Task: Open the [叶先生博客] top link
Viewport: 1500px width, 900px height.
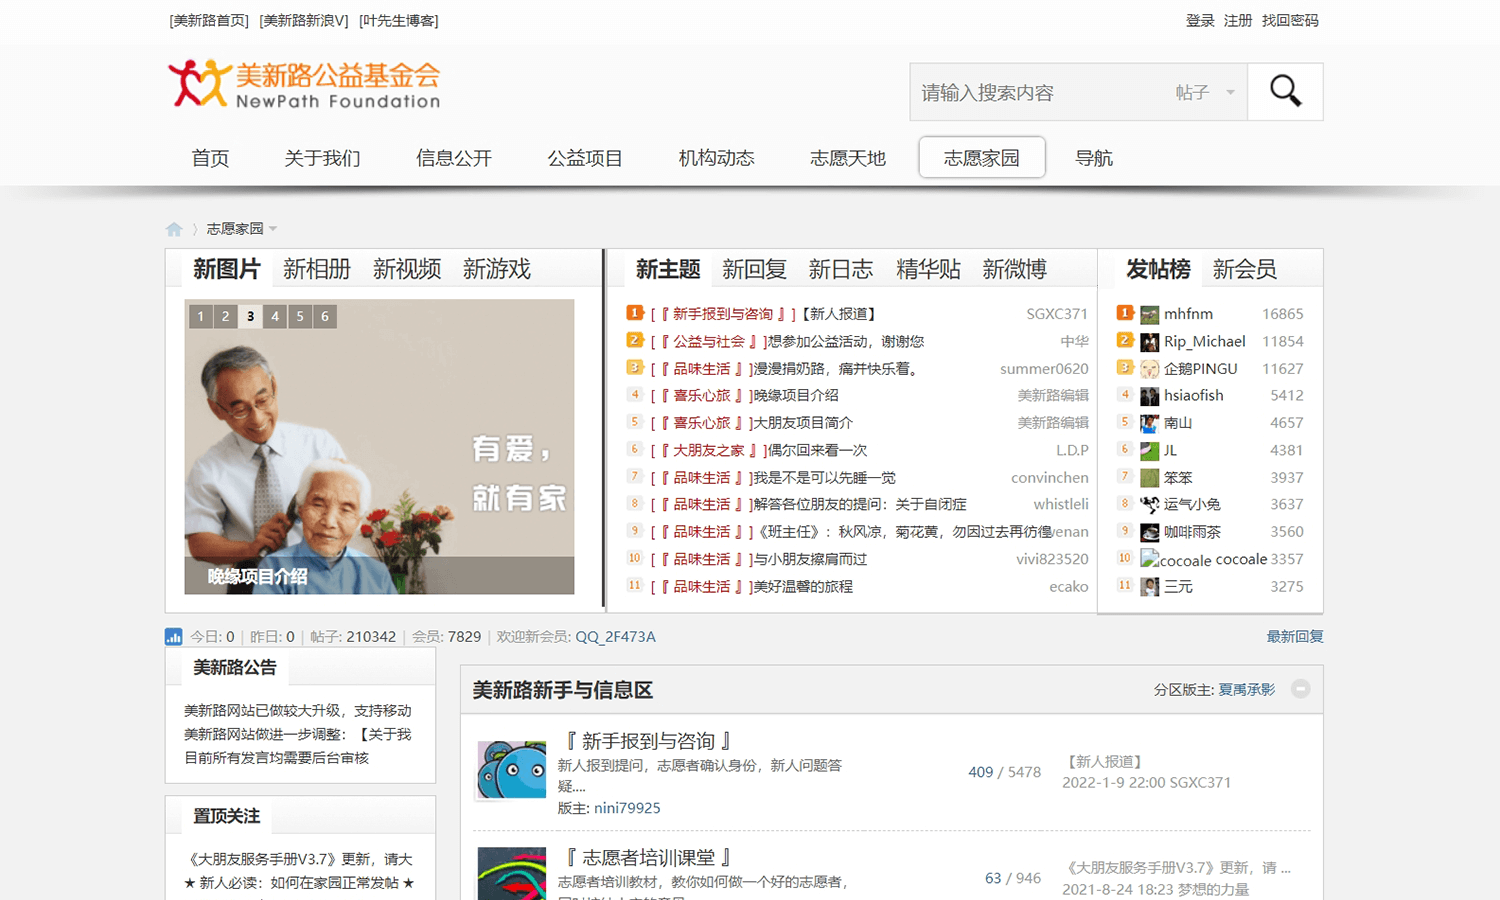Action: (x=399, y=20)
